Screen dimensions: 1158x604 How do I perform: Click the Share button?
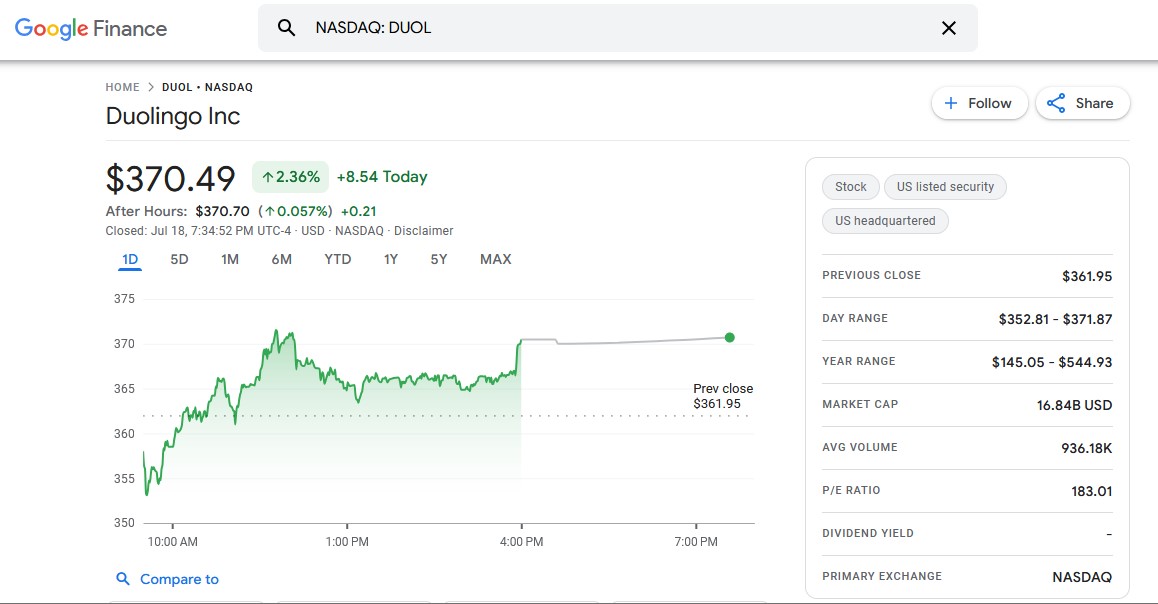pos(1081,103)
